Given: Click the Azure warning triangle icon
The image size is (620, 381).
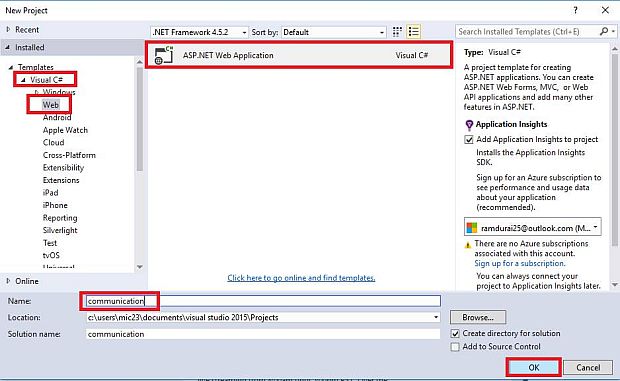Looking at the screenshot, I should [468, 245].
